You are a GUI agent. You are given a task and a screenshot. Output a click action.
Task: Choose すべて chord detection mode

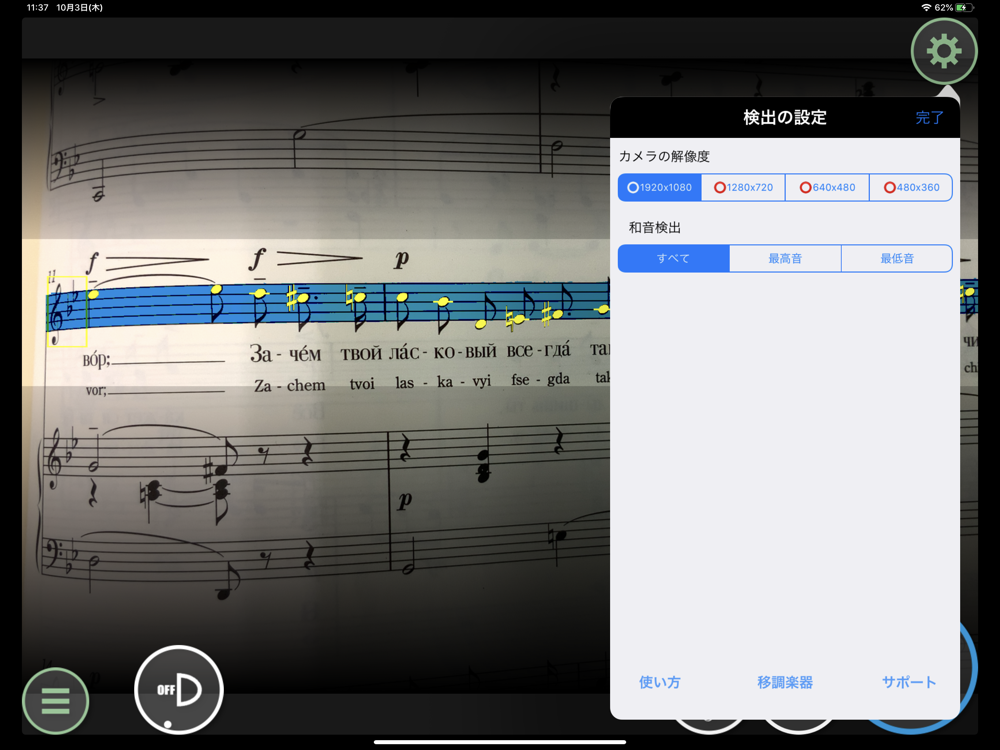[673, 258]
